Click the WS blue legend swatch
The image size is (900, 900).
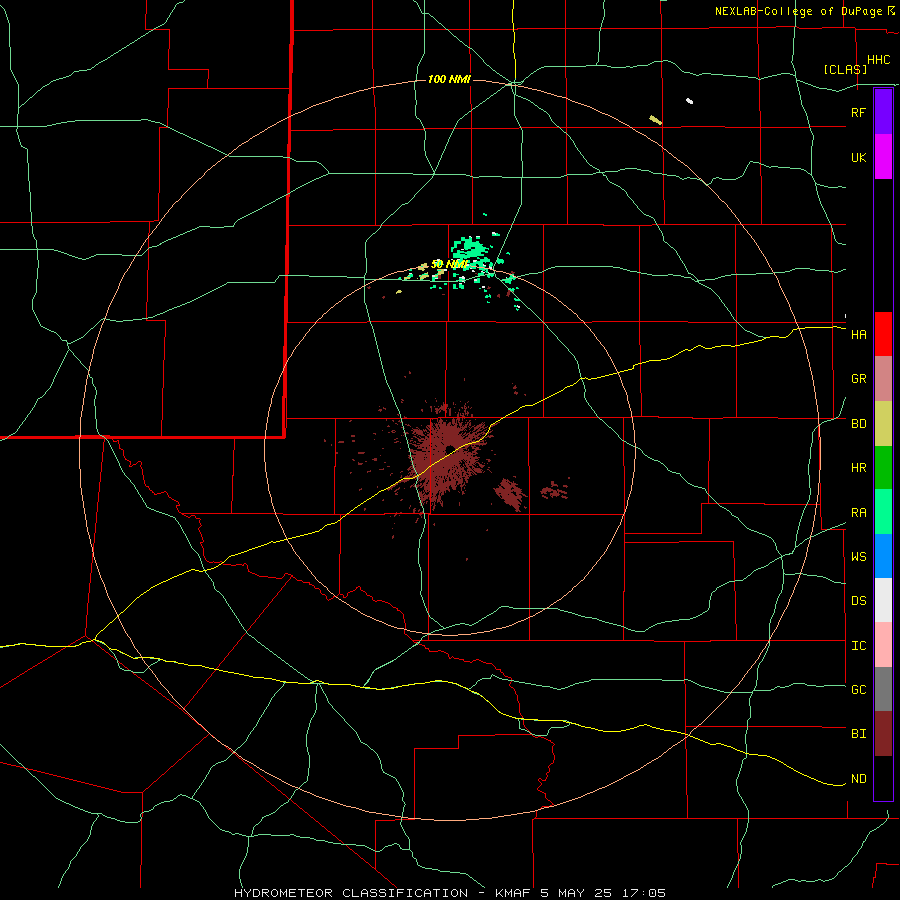(x=883, y=556)
